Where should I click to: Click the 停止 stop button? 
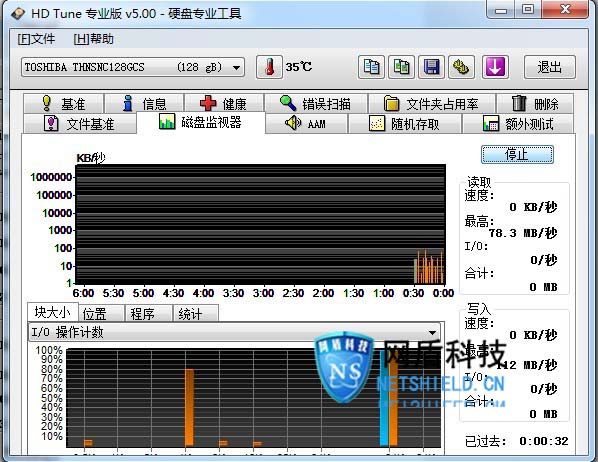tap(517, 155)
